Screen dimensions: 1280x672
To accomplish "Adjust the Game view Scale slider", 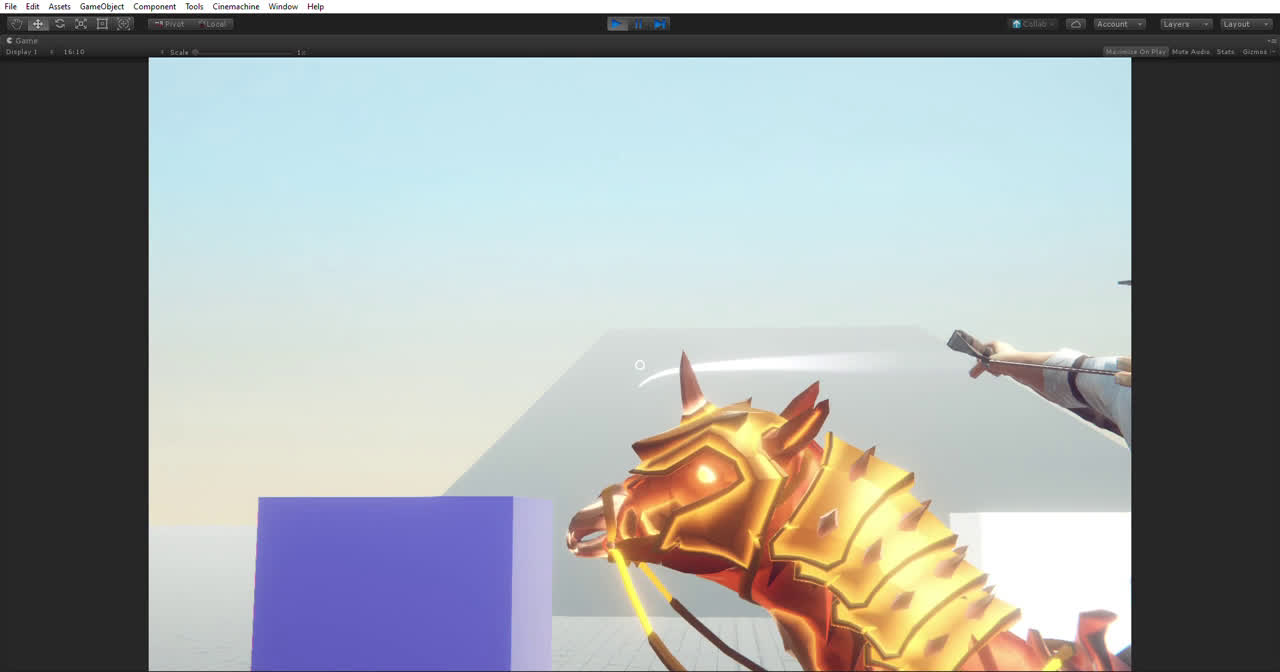I will click(x=196, y=52).
